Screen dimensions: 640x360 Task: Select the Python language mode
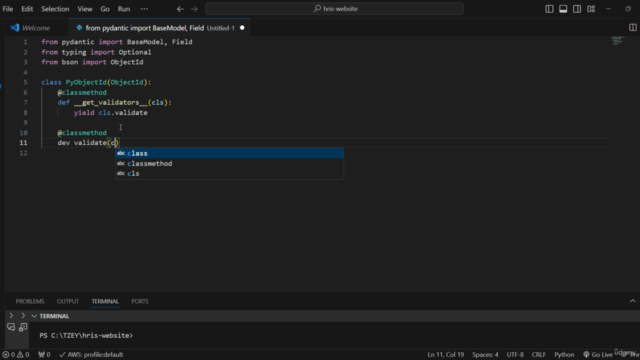[x=564, y=355]
